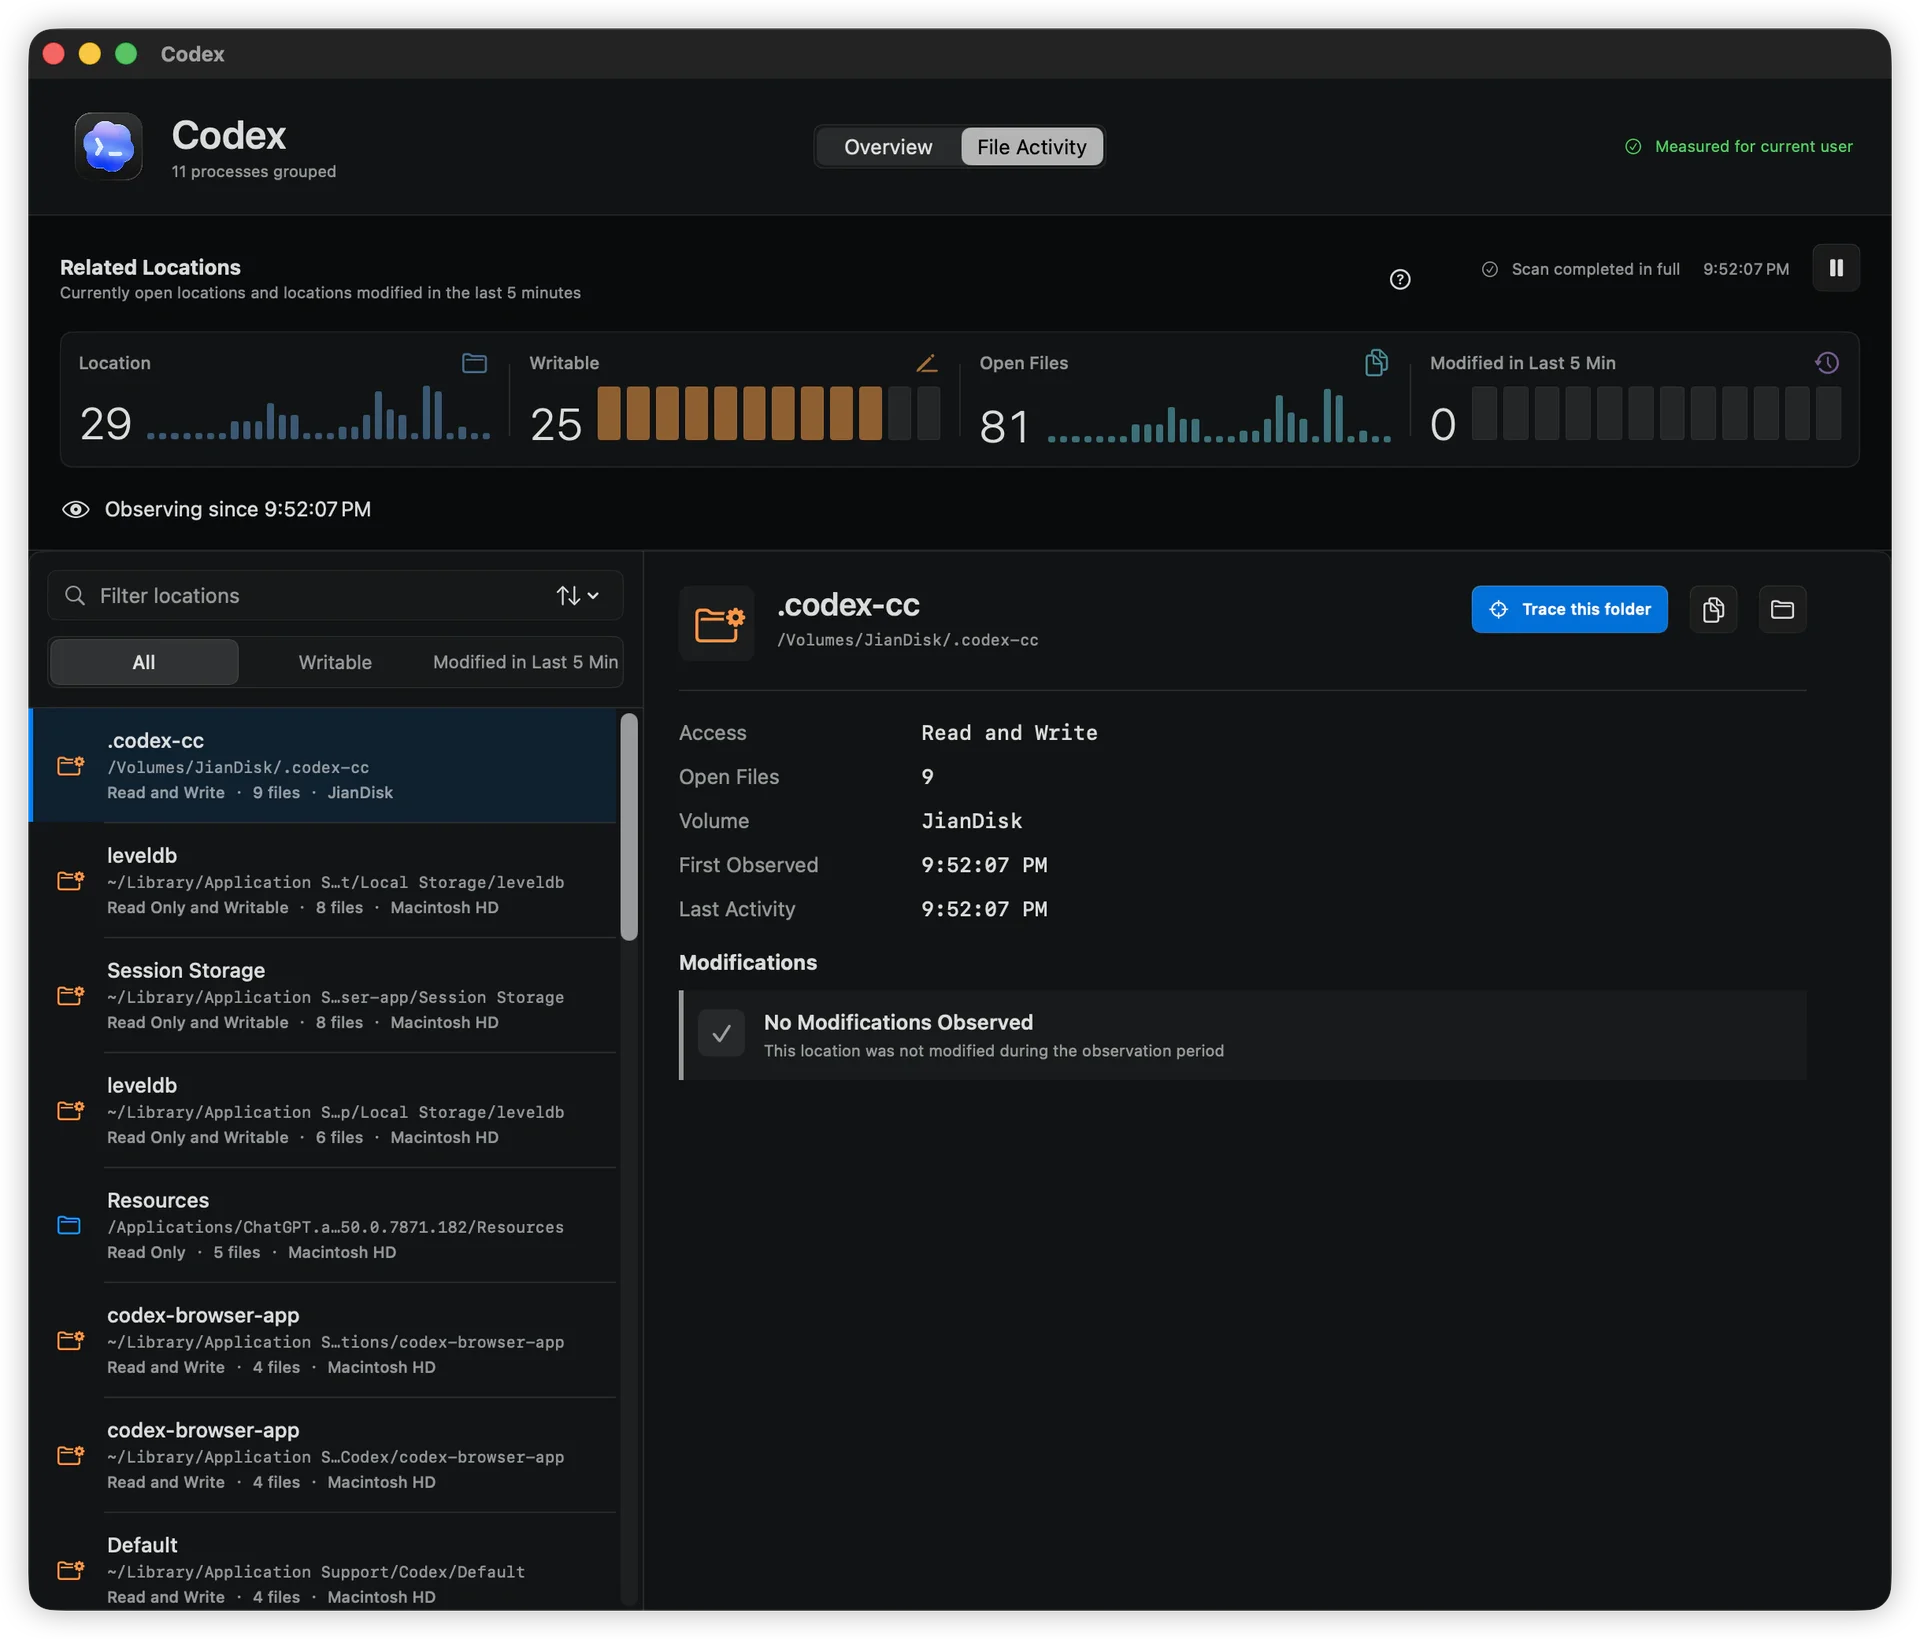Click the Codex app icon in header

(109, 146)
